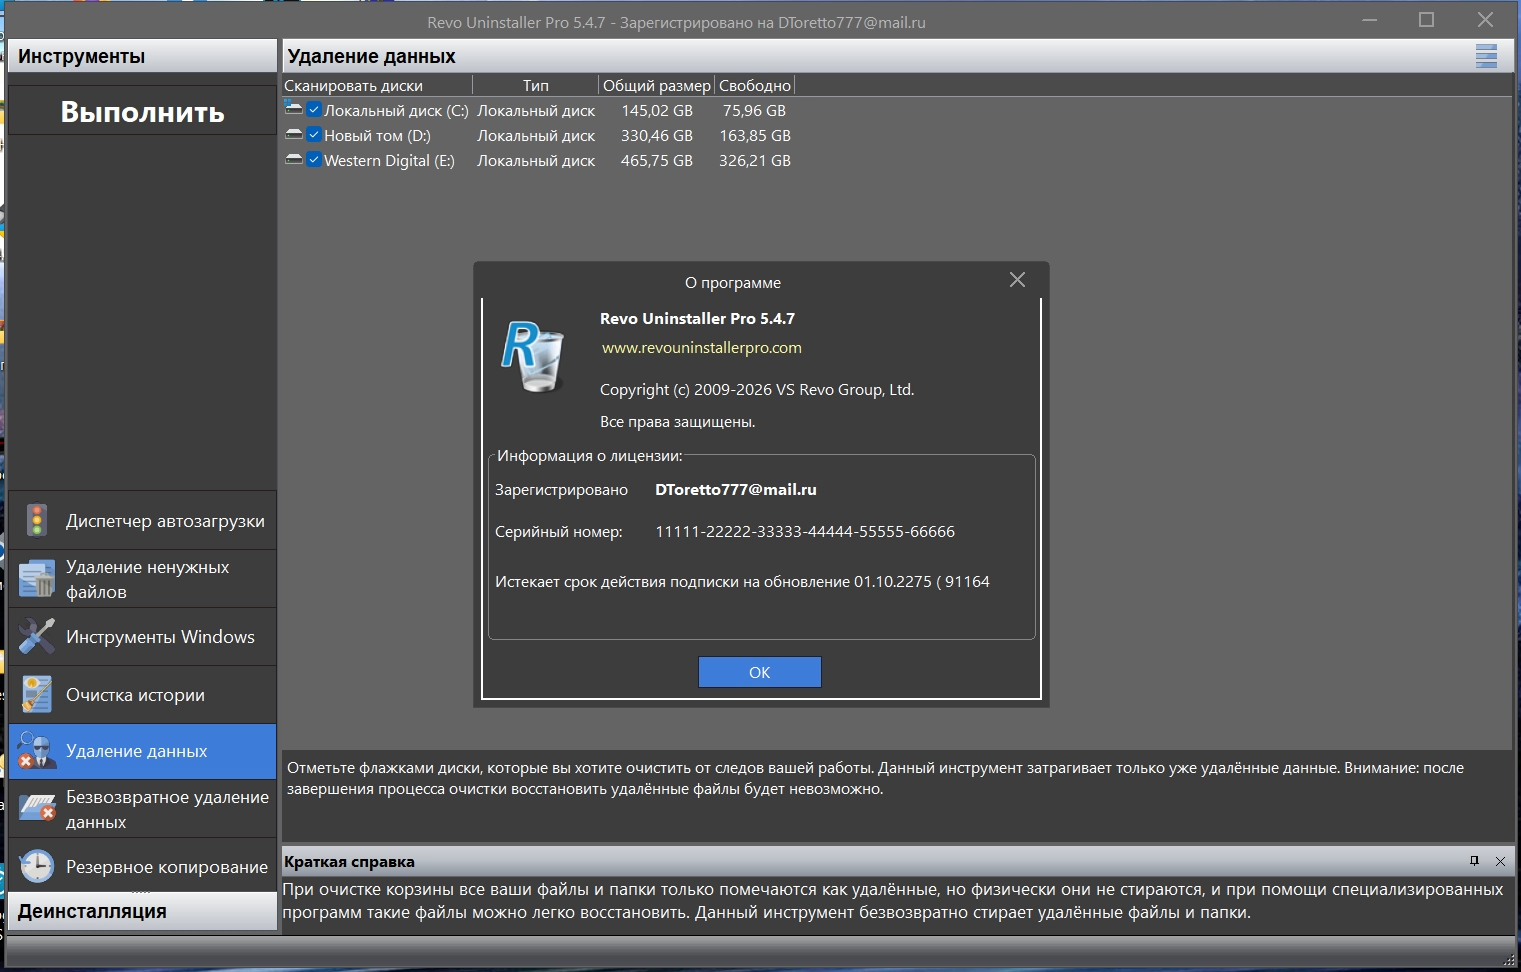Select the Western Digital (E:) row label
This screenshot has height=972, width=1521.
[389, 161]
